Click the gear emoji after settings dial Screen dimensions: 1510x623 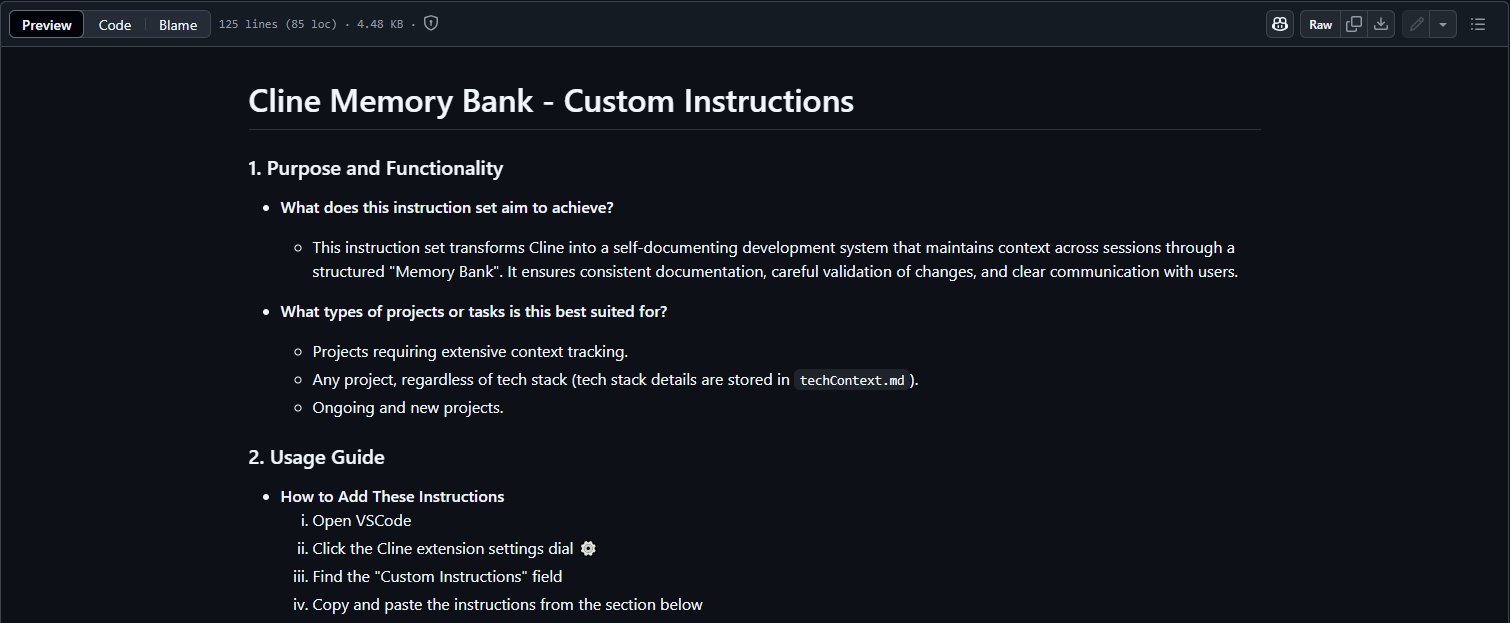[588, 548]
